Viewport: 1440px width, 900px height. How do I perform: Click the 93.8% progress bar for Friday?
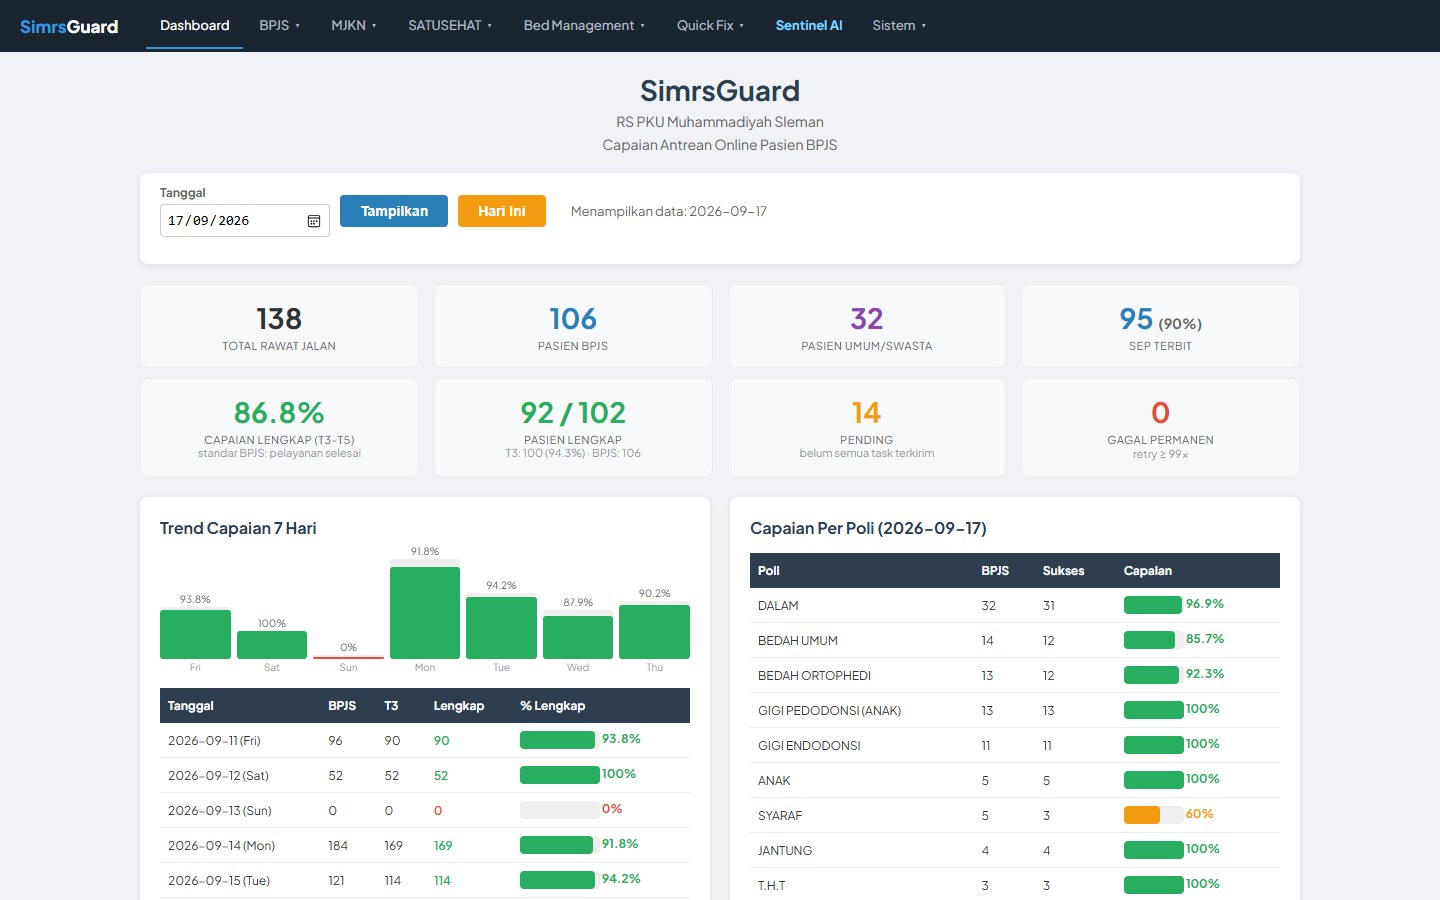(560, 740)
